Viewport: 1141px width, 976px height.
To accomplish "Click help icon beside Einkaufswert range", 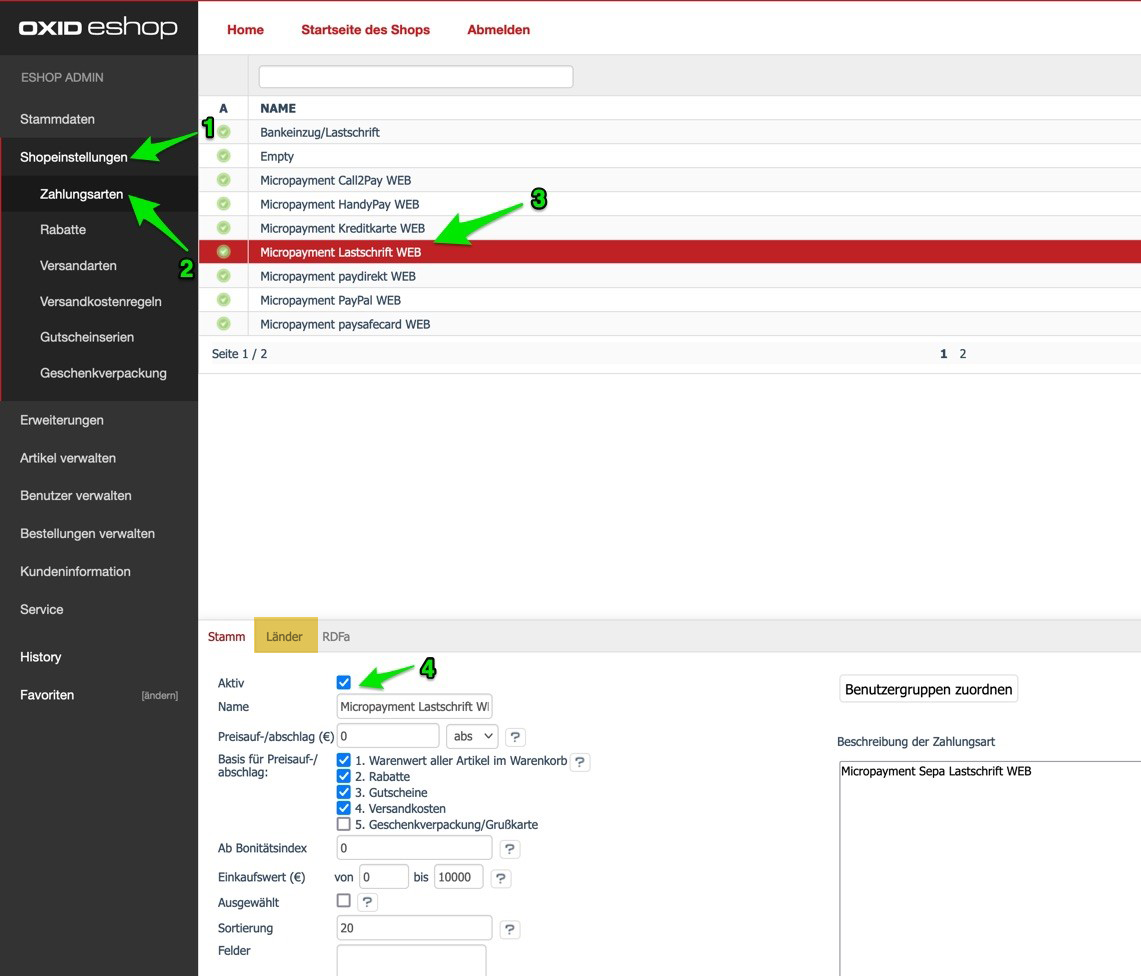I will 501,878.
